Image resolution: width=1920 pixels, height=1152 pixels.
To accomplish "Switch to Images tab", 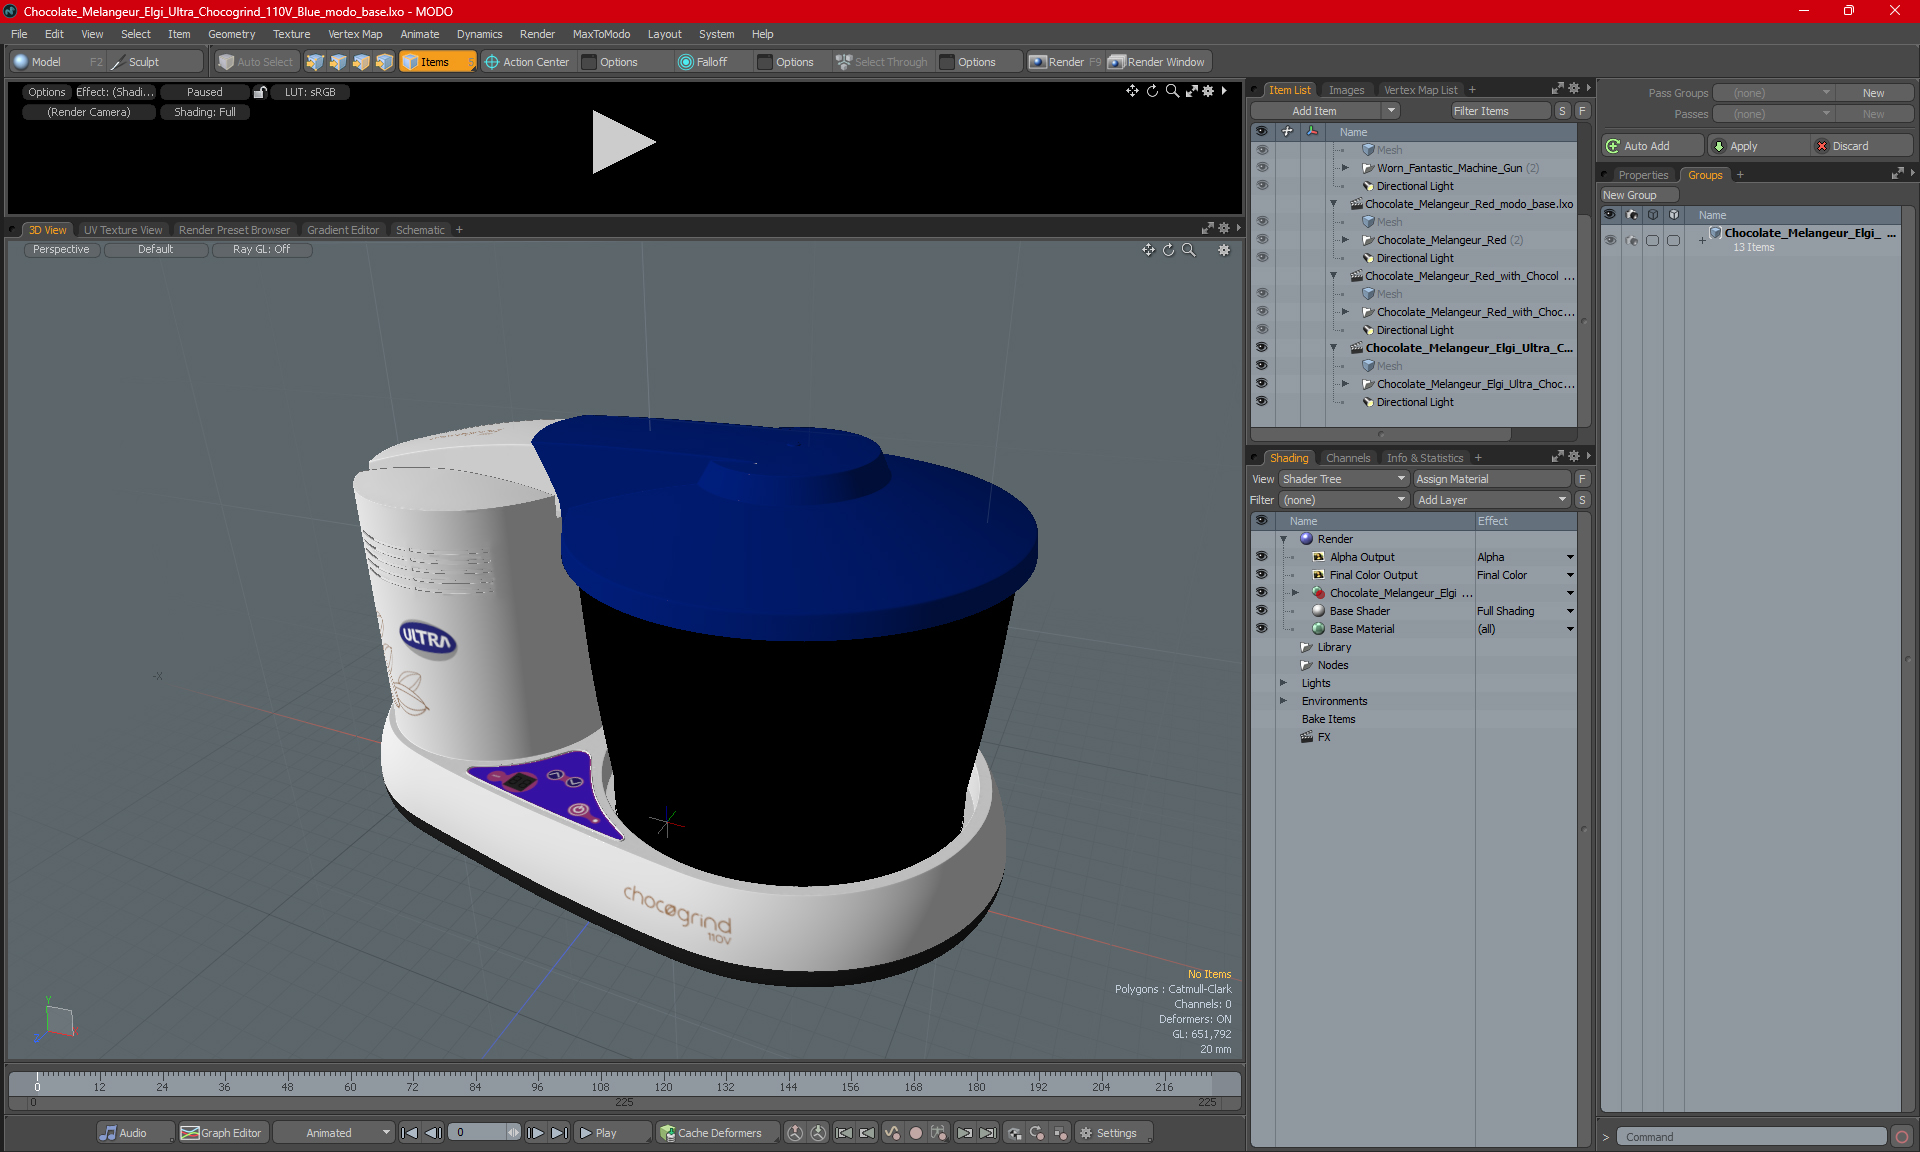I will (1346, 90).
